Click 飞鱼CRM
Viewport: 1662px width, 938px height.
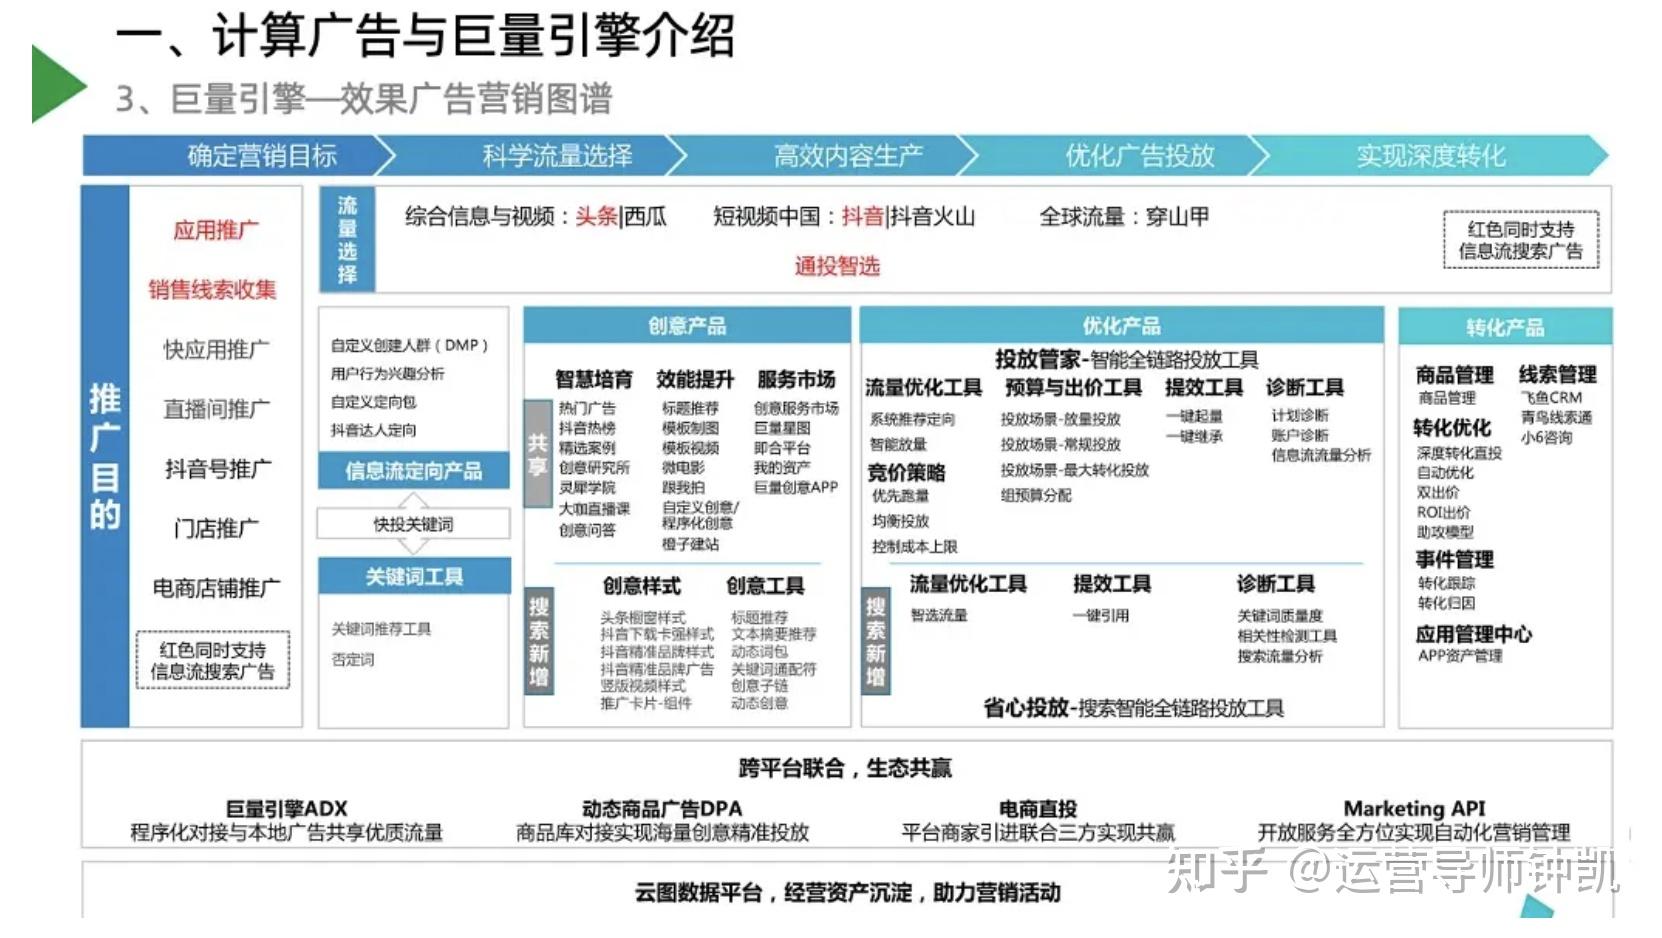(x=1550, y=398)
